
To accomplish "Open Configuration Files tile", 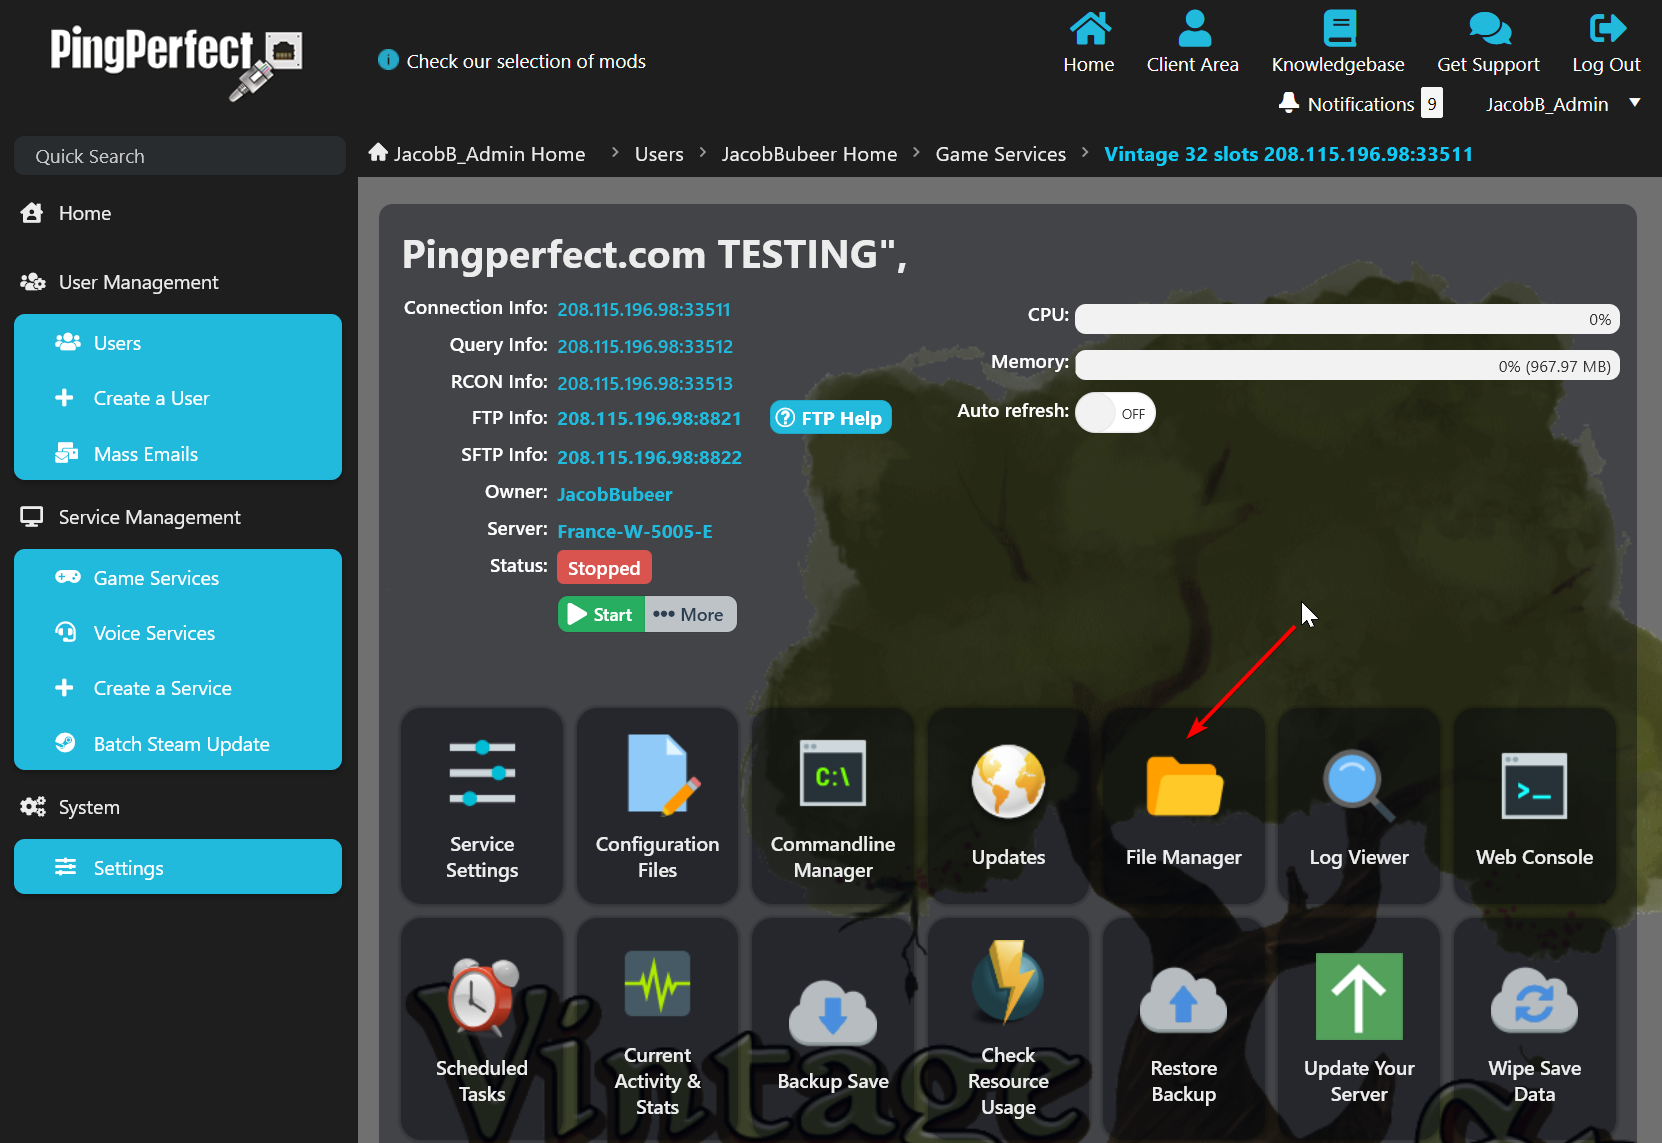I will (657, 806).
